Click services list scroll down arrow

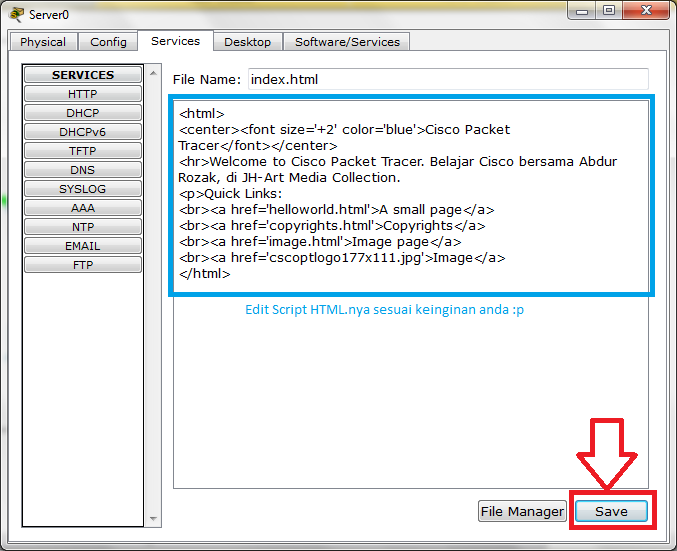click(153, 518)
